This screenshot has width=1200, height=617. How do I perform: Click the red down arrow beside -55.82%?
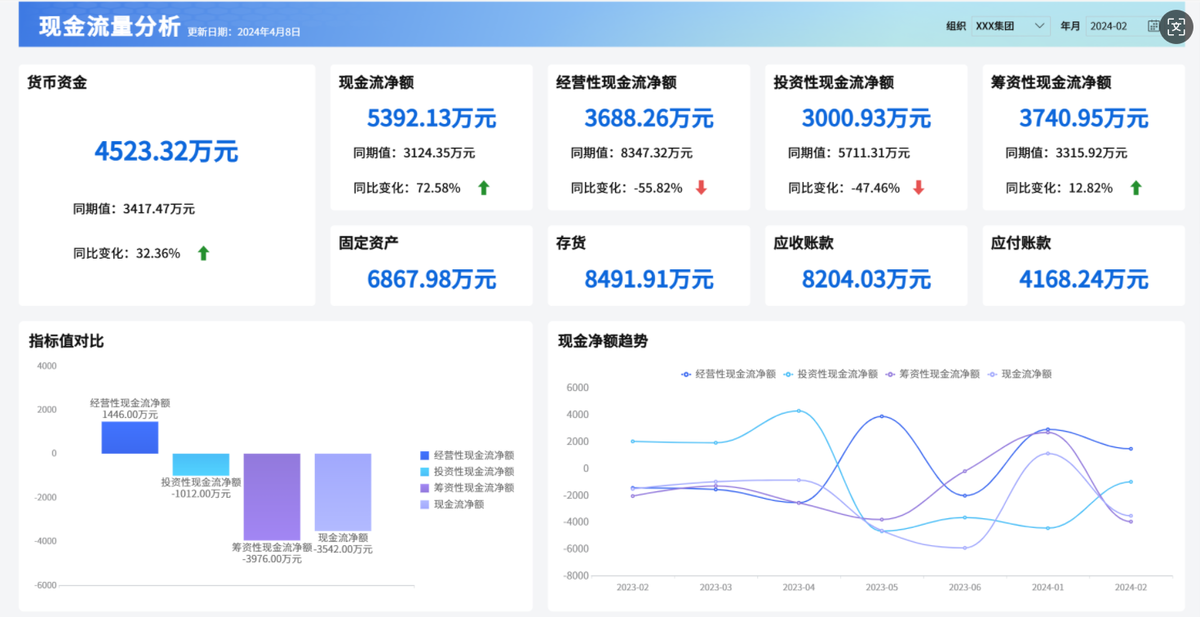701,188
